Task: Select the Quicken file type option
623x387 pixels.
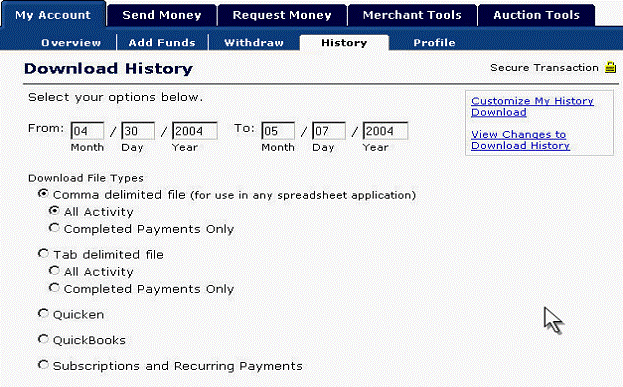Action: pos(43,313)
